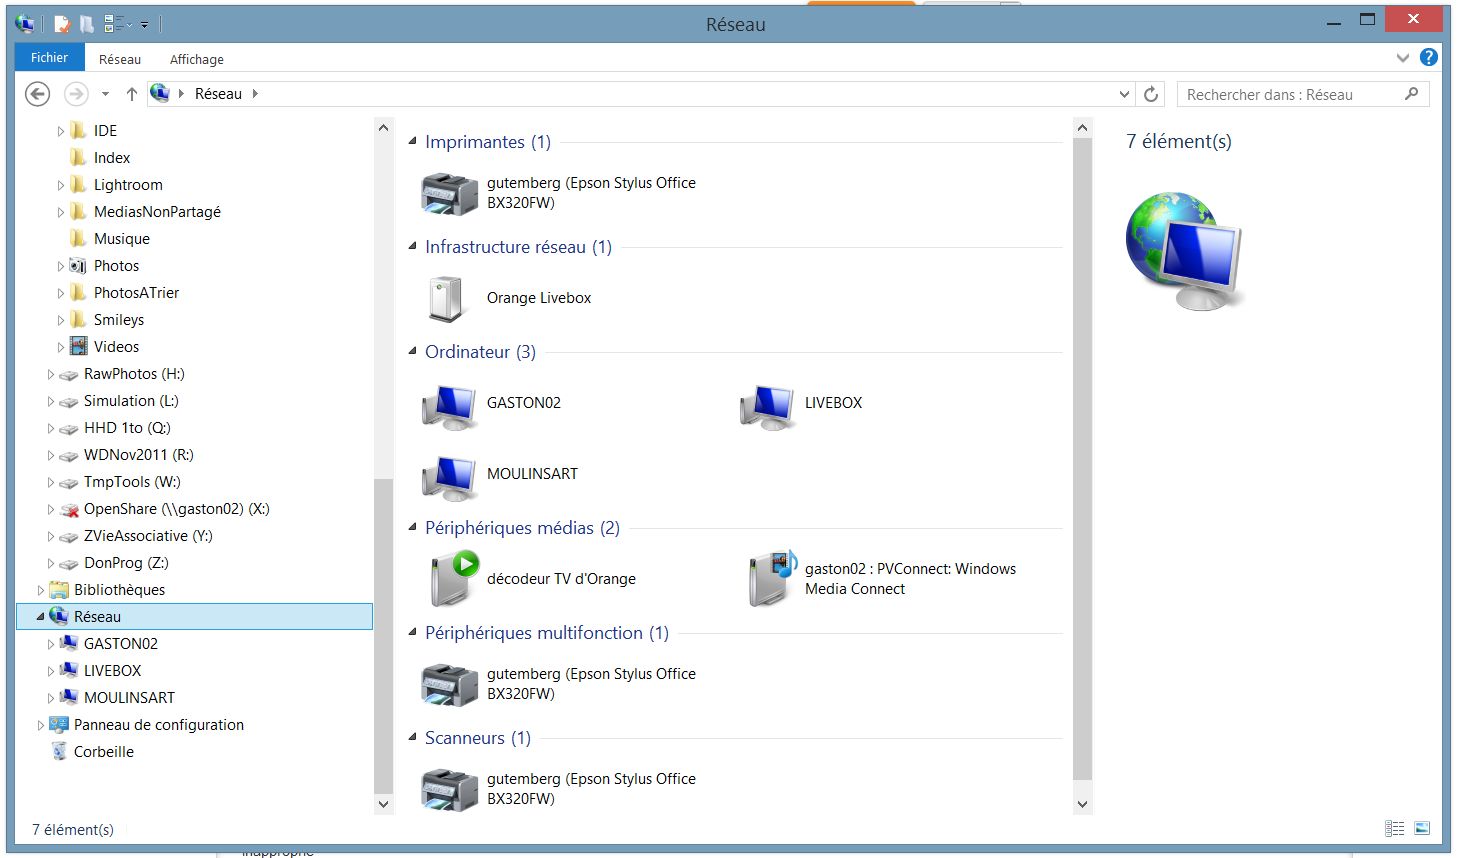Click the Properties icon in the quick access toolbar
The image size is (1458, 858).
click(62, 24)
